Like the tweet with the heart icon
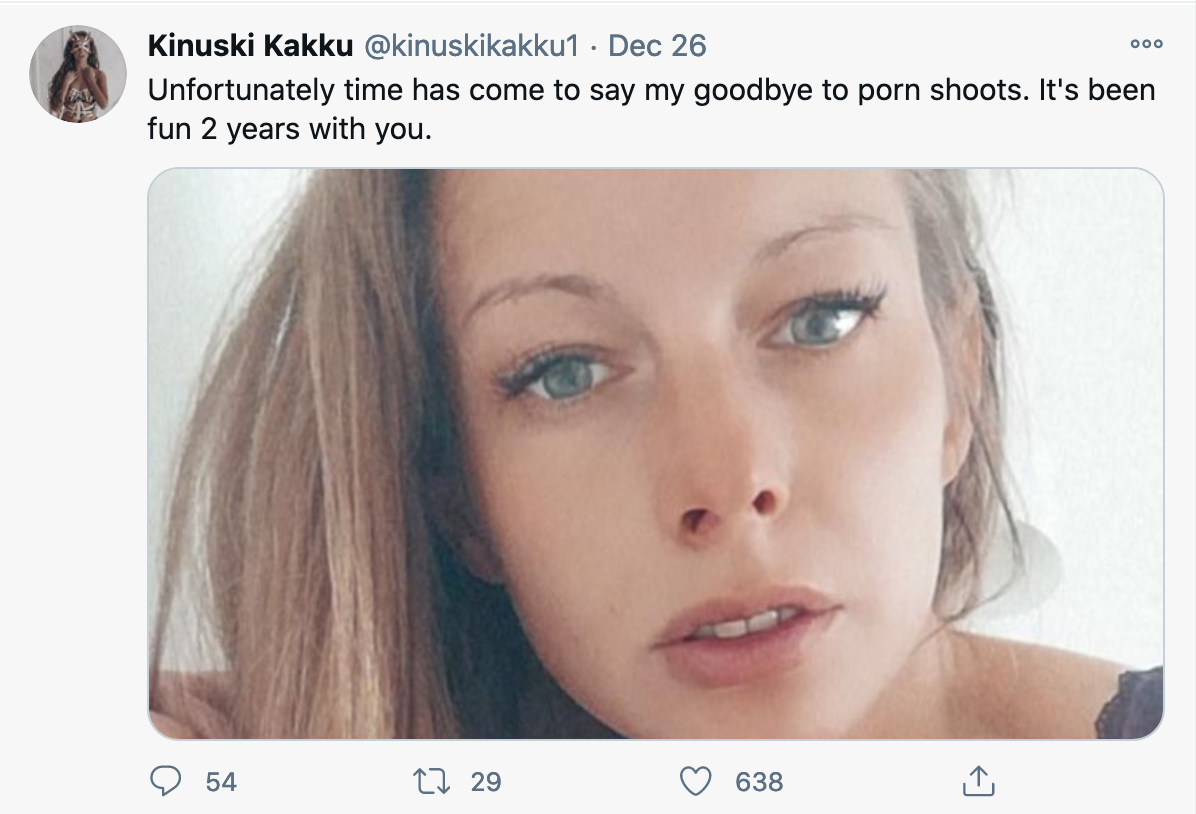 pos(695,781)
